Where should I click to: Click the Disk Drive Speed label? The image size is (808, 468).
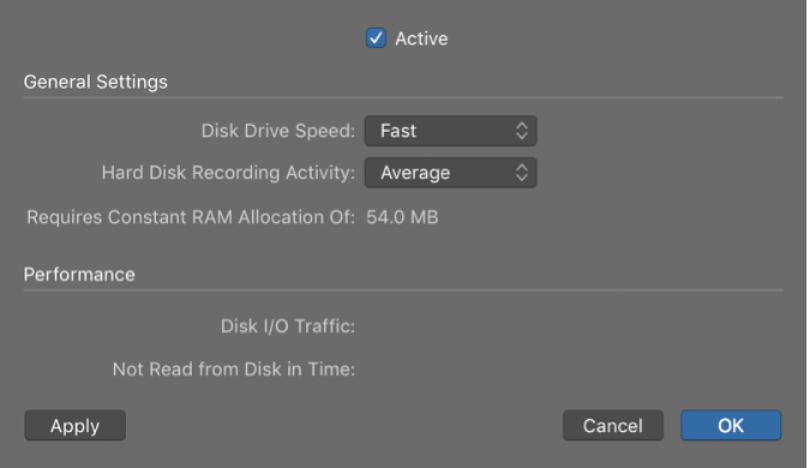278,131
